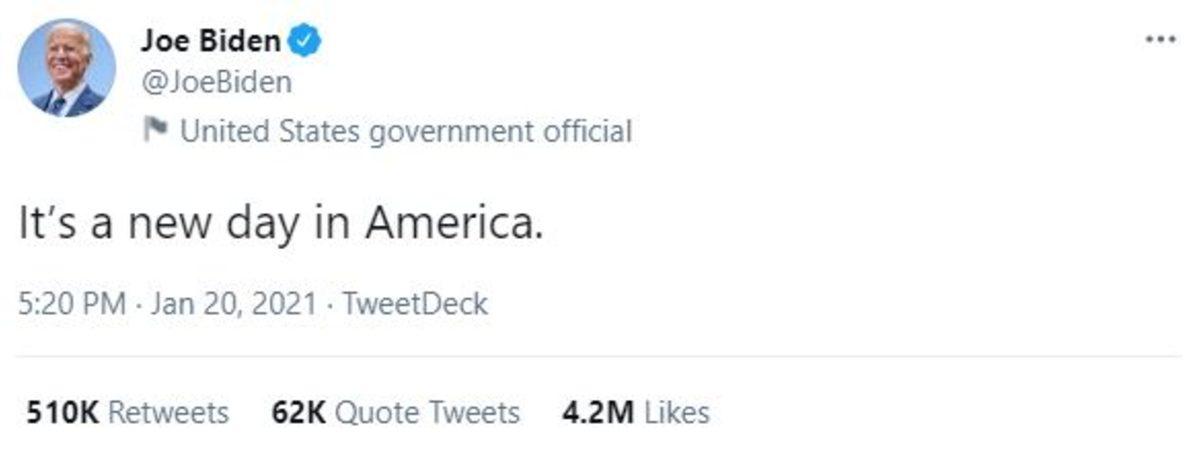Open the @JoeBiden handle link

coord(217,82)
